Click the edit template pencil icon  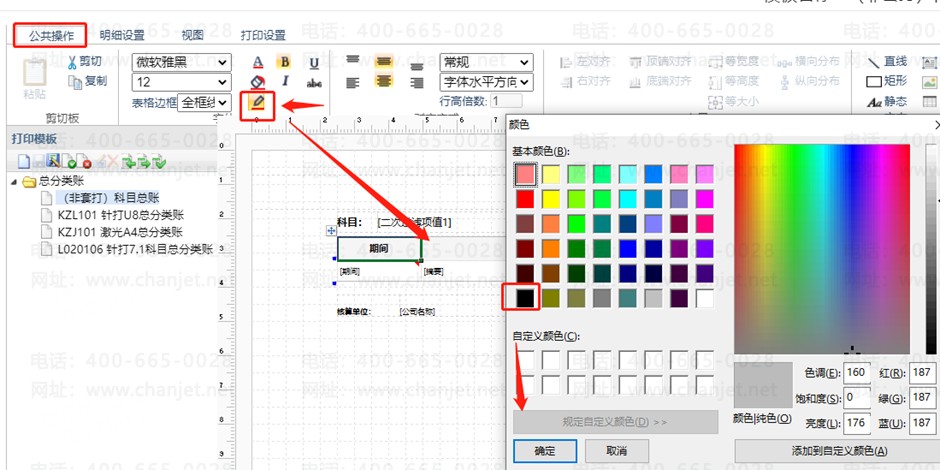point(54,160)
